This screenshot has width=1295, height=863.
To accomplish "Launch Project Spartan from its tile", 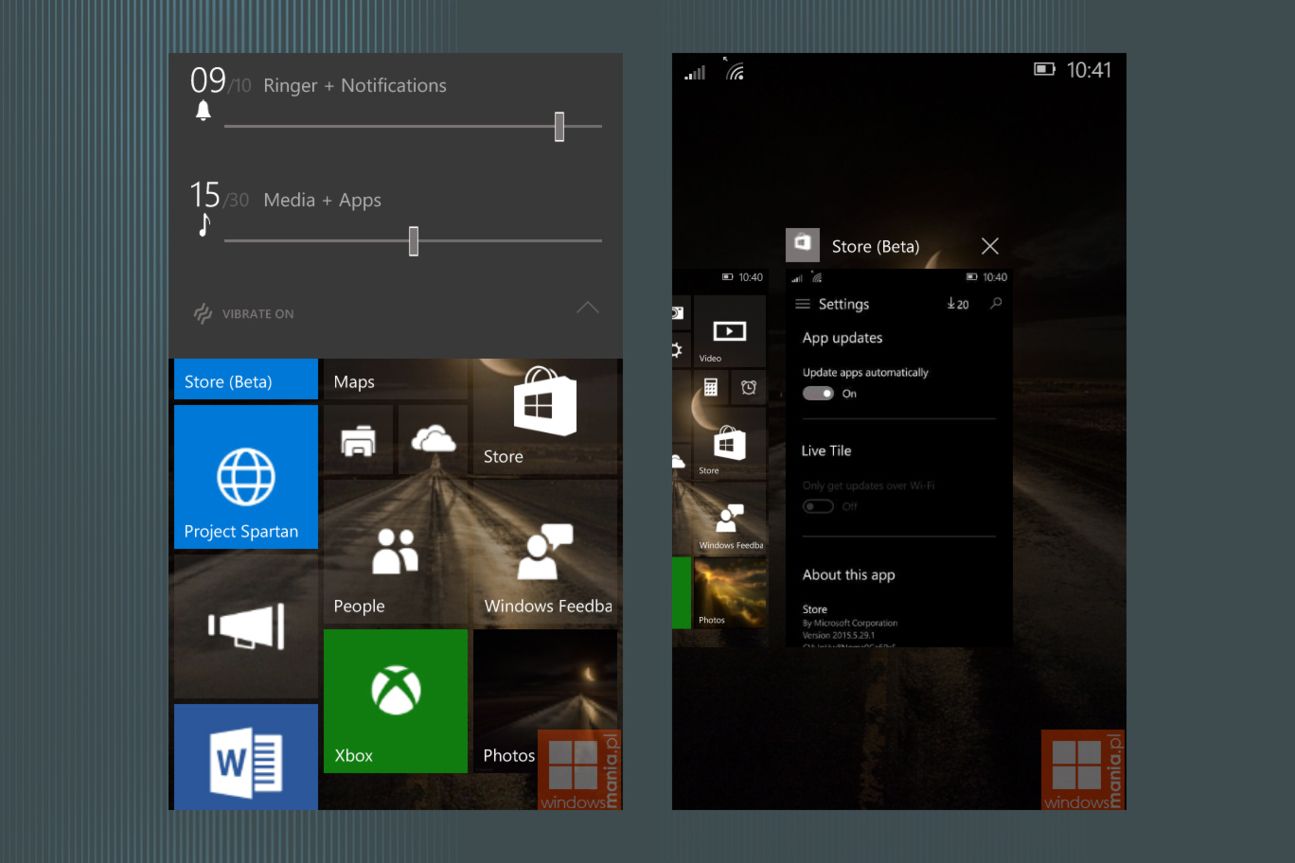I will coord(245,477).
